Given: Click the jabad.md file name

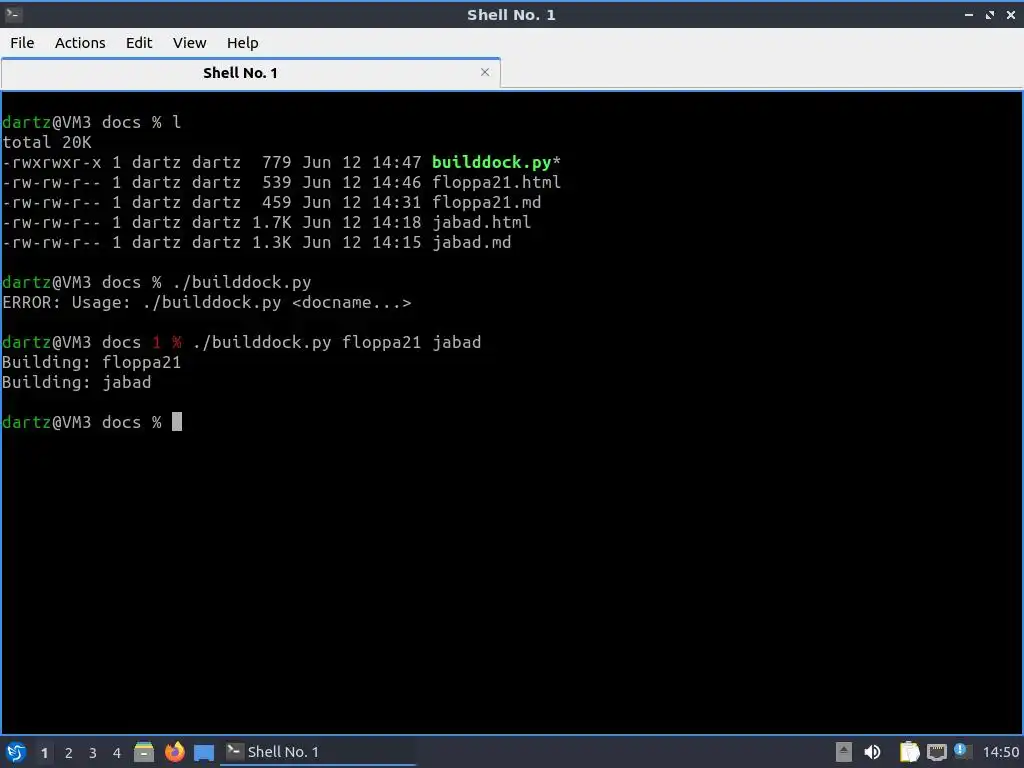Looking at the screenshot, I should 472,242.
